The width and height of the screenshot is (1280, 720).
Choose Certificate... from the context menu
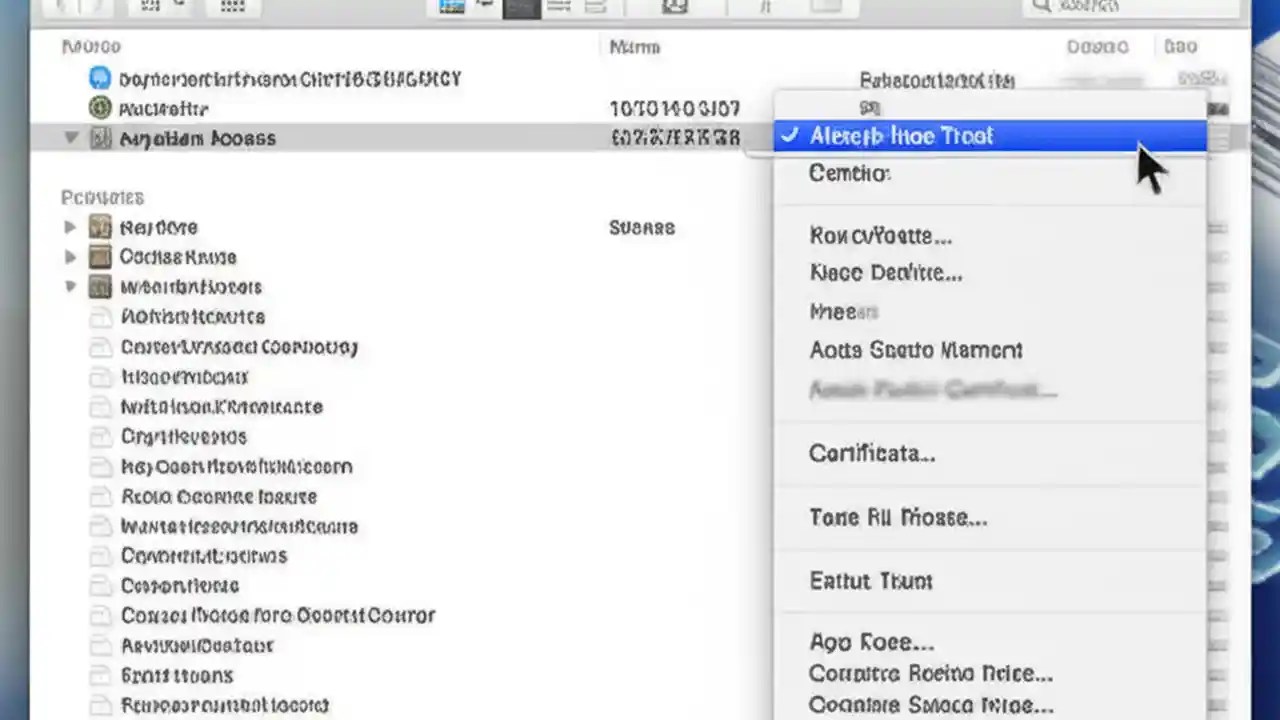click(872, 453)
